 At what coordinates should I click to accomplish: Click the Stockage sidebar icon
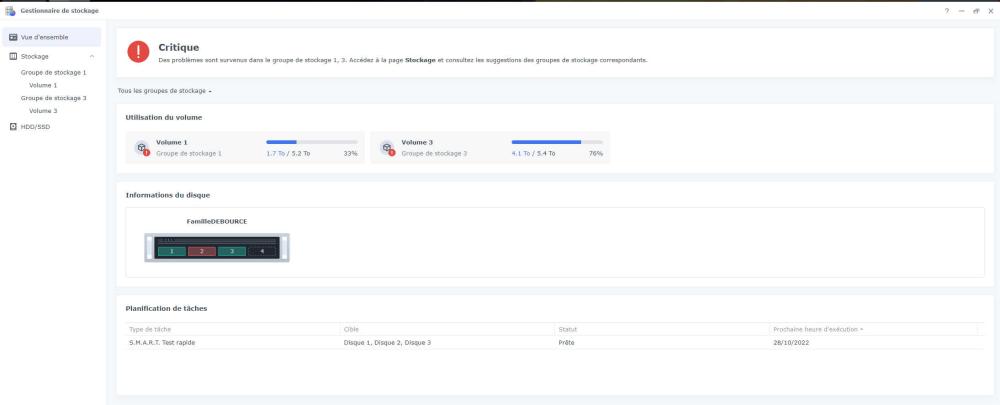coord(13,57)
